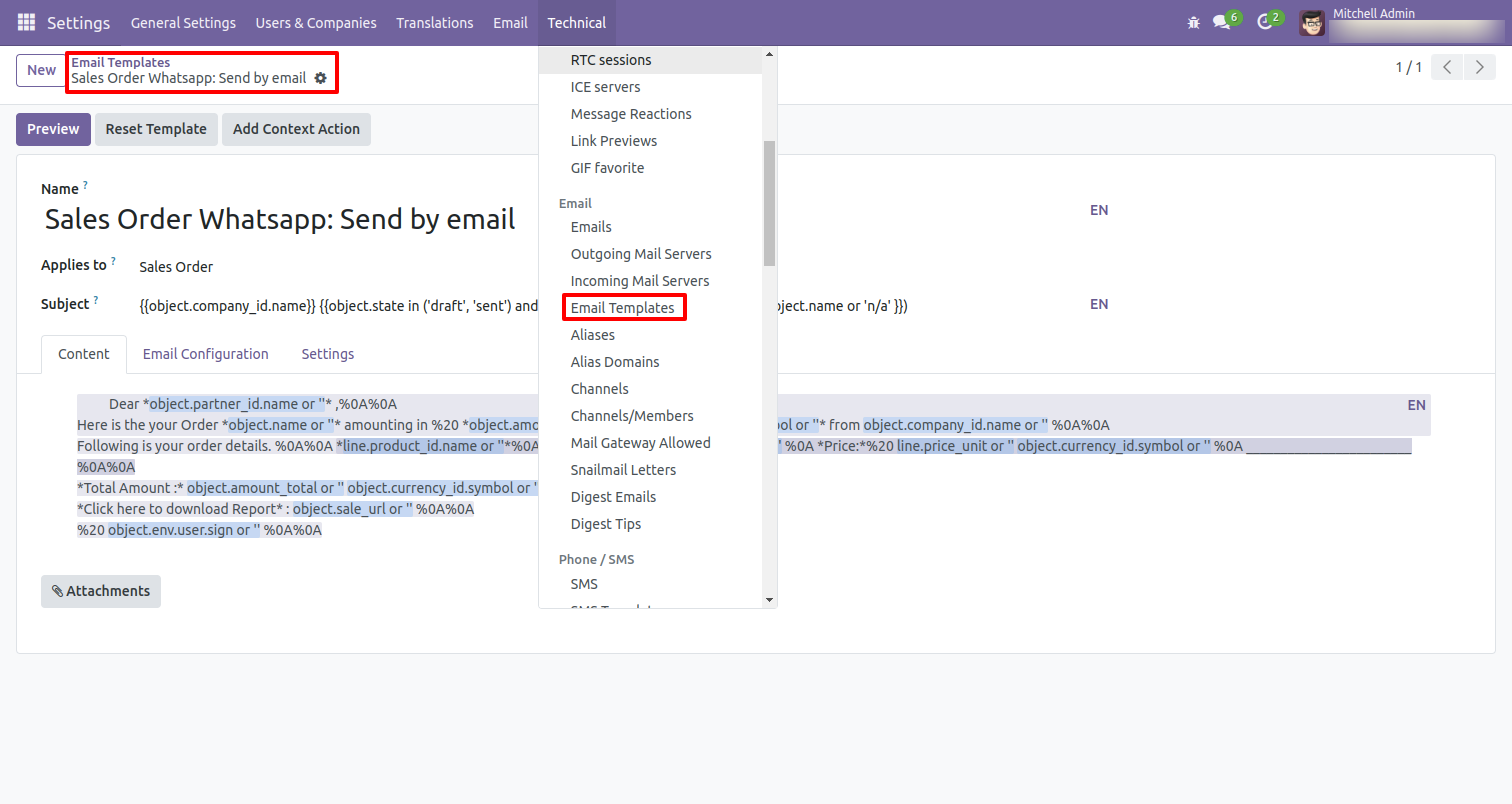The height and width of the screenshot is (804, 1512).
Task: Go to previous record arrow
Action: (x=1447, y=68)
